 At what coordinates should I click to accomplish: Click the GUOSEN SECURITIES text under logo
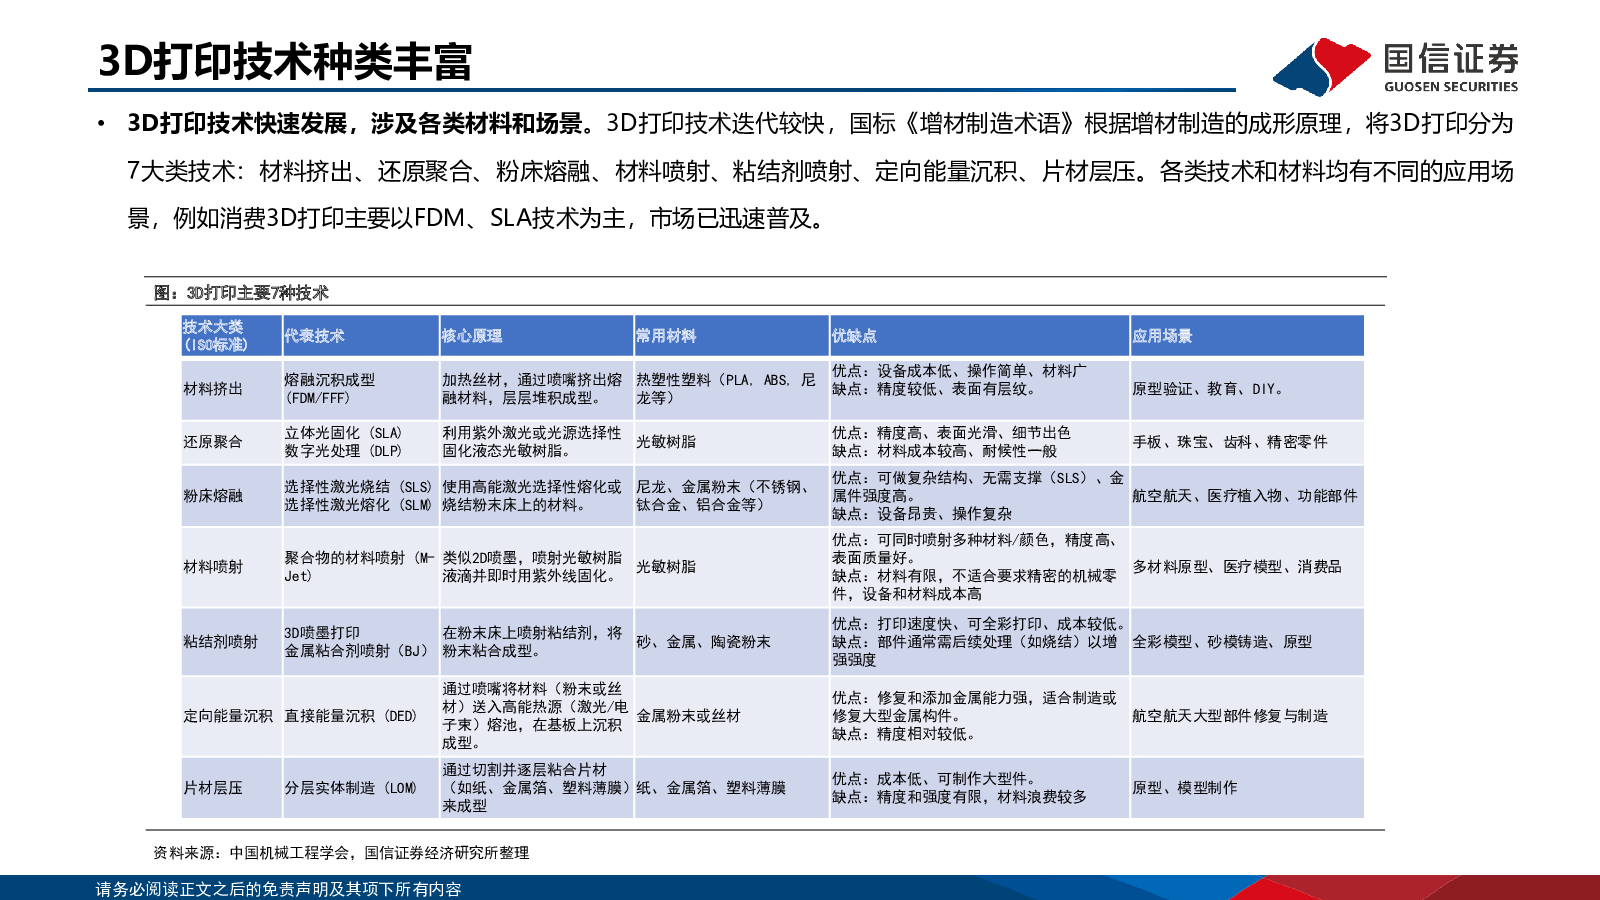[1450, 87]
